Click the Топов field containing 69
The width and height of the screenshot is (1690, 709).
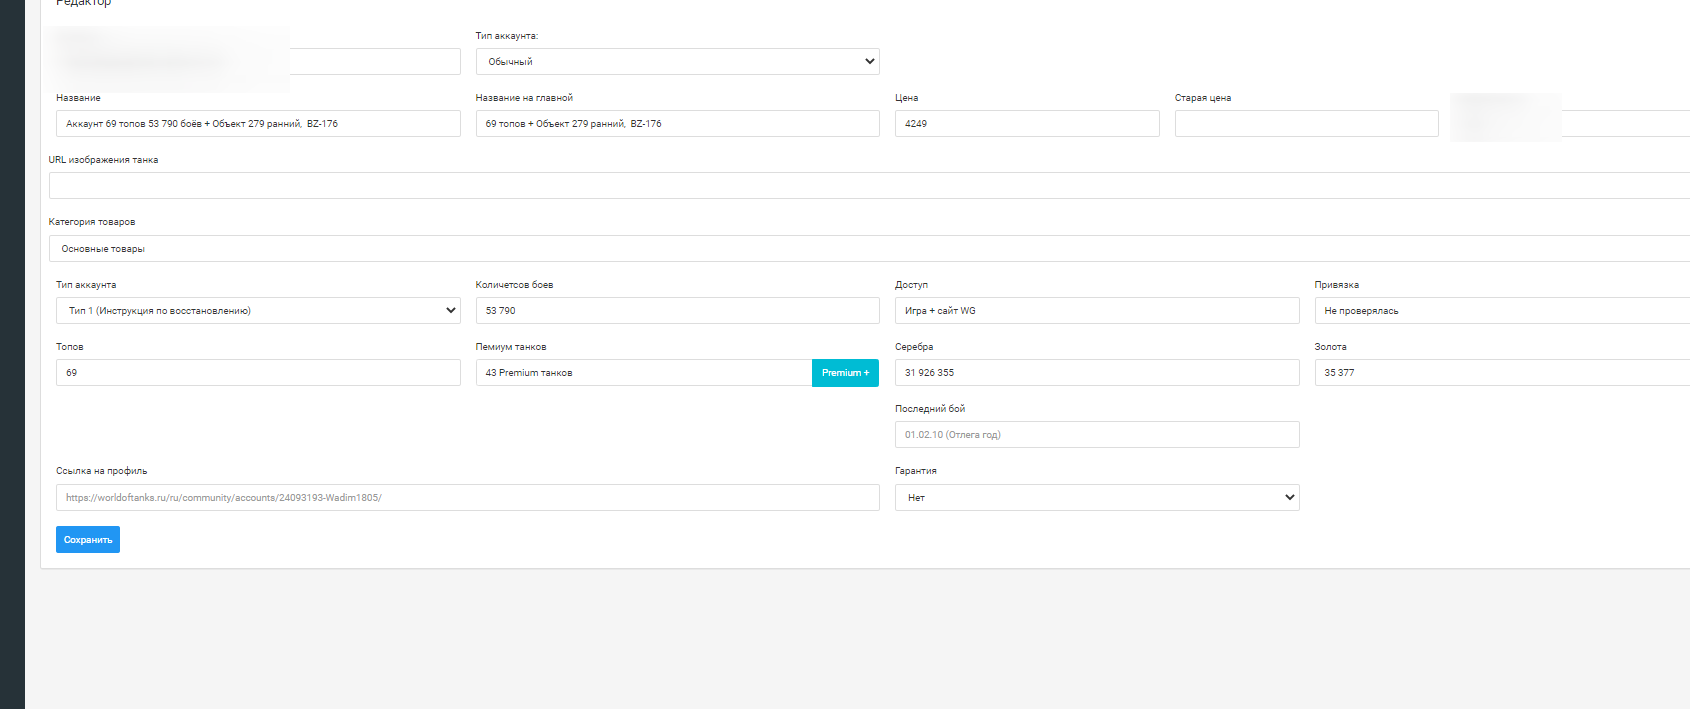click(258, 373)
